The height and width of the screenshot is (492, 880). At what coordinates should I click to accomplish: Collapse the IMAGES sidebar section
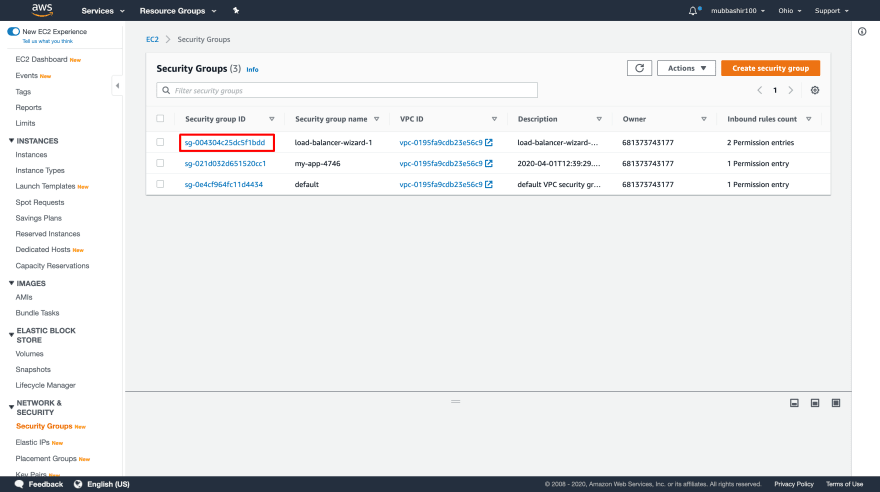(x=11, y=283)
